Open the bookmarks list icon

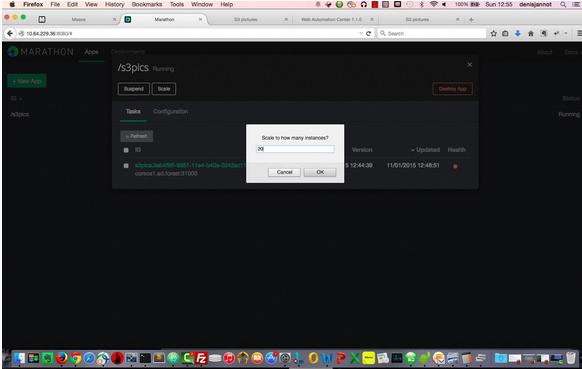coord(505,33)
